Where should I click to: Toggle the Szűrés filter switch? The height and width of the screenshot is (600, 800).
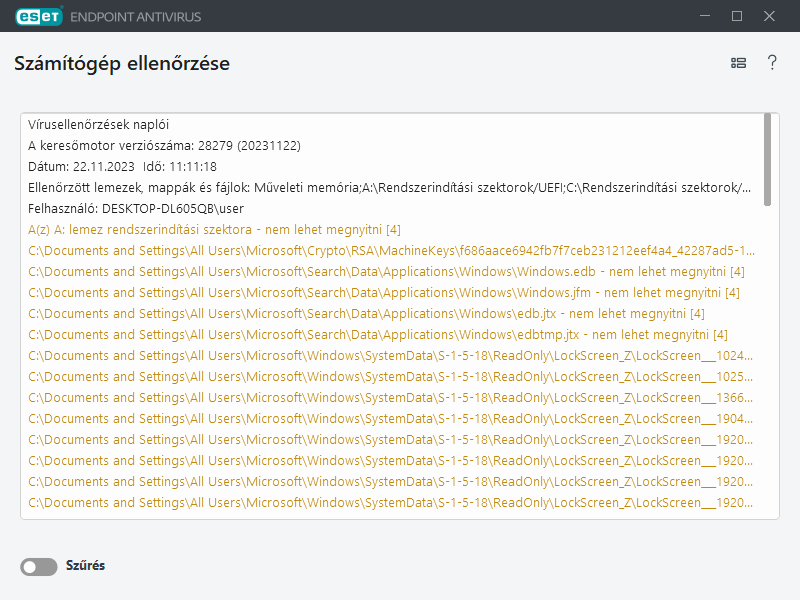click(39, 566)
